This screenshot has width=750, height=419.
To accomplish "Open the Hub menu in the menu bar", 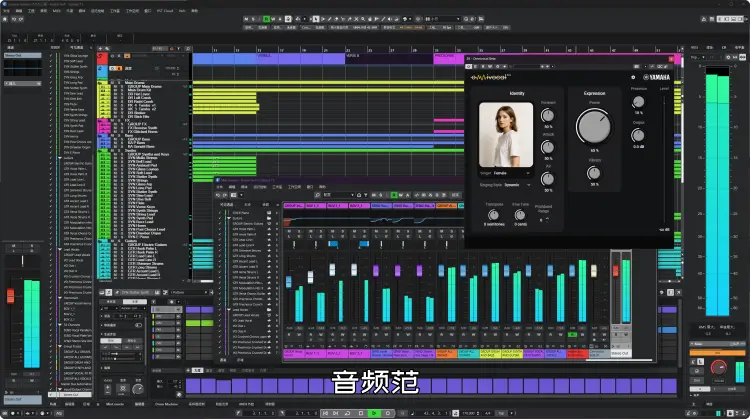I will click(181, 10).
